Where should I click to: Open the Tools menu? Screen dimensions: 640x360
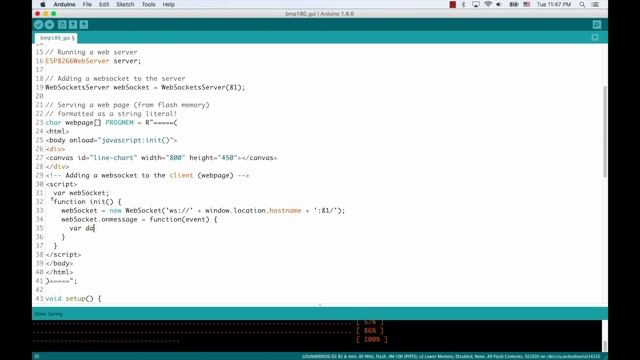click(x=148, y=4)
